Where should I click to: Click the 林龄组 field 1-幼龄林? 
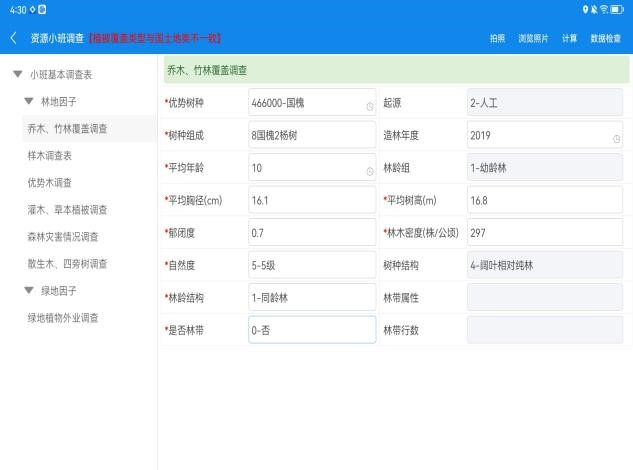pyautogui.click(x=545, y=168)
